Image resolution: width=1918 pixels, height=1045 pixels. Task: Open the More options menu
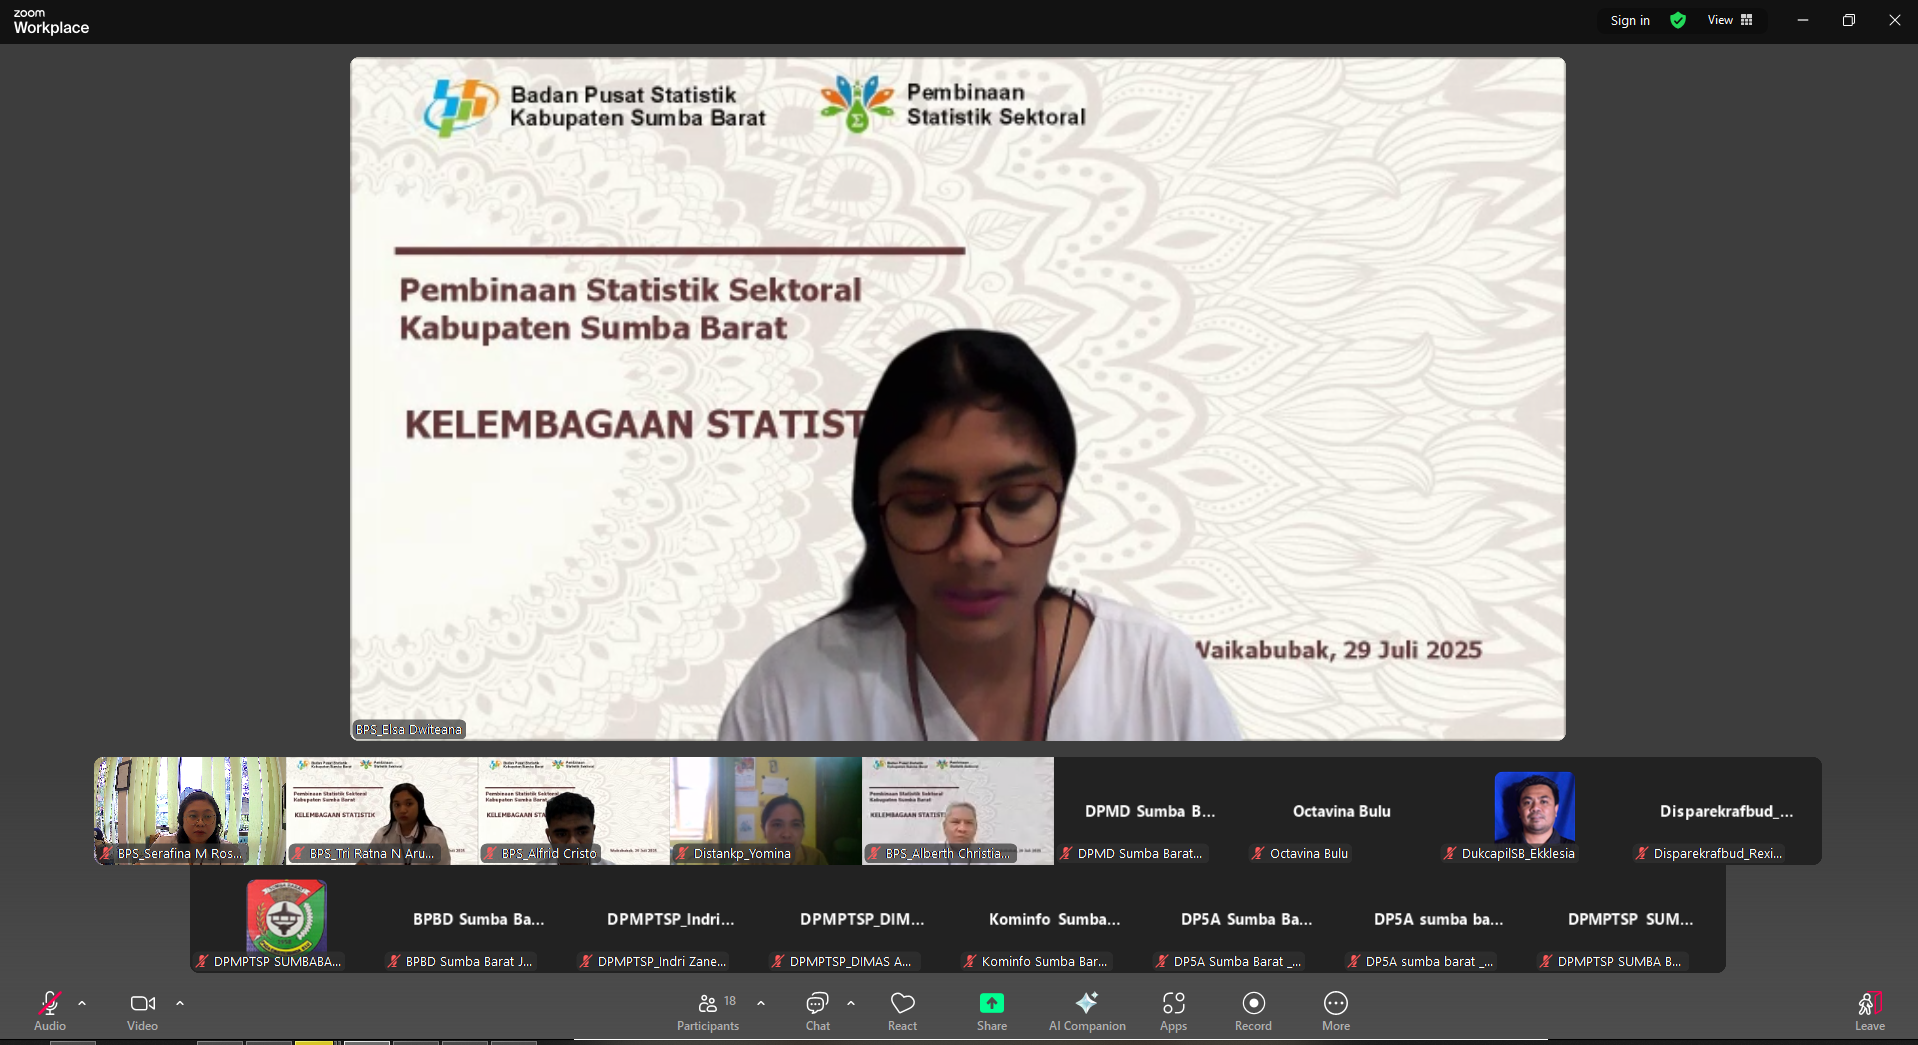[1335, 1010]
